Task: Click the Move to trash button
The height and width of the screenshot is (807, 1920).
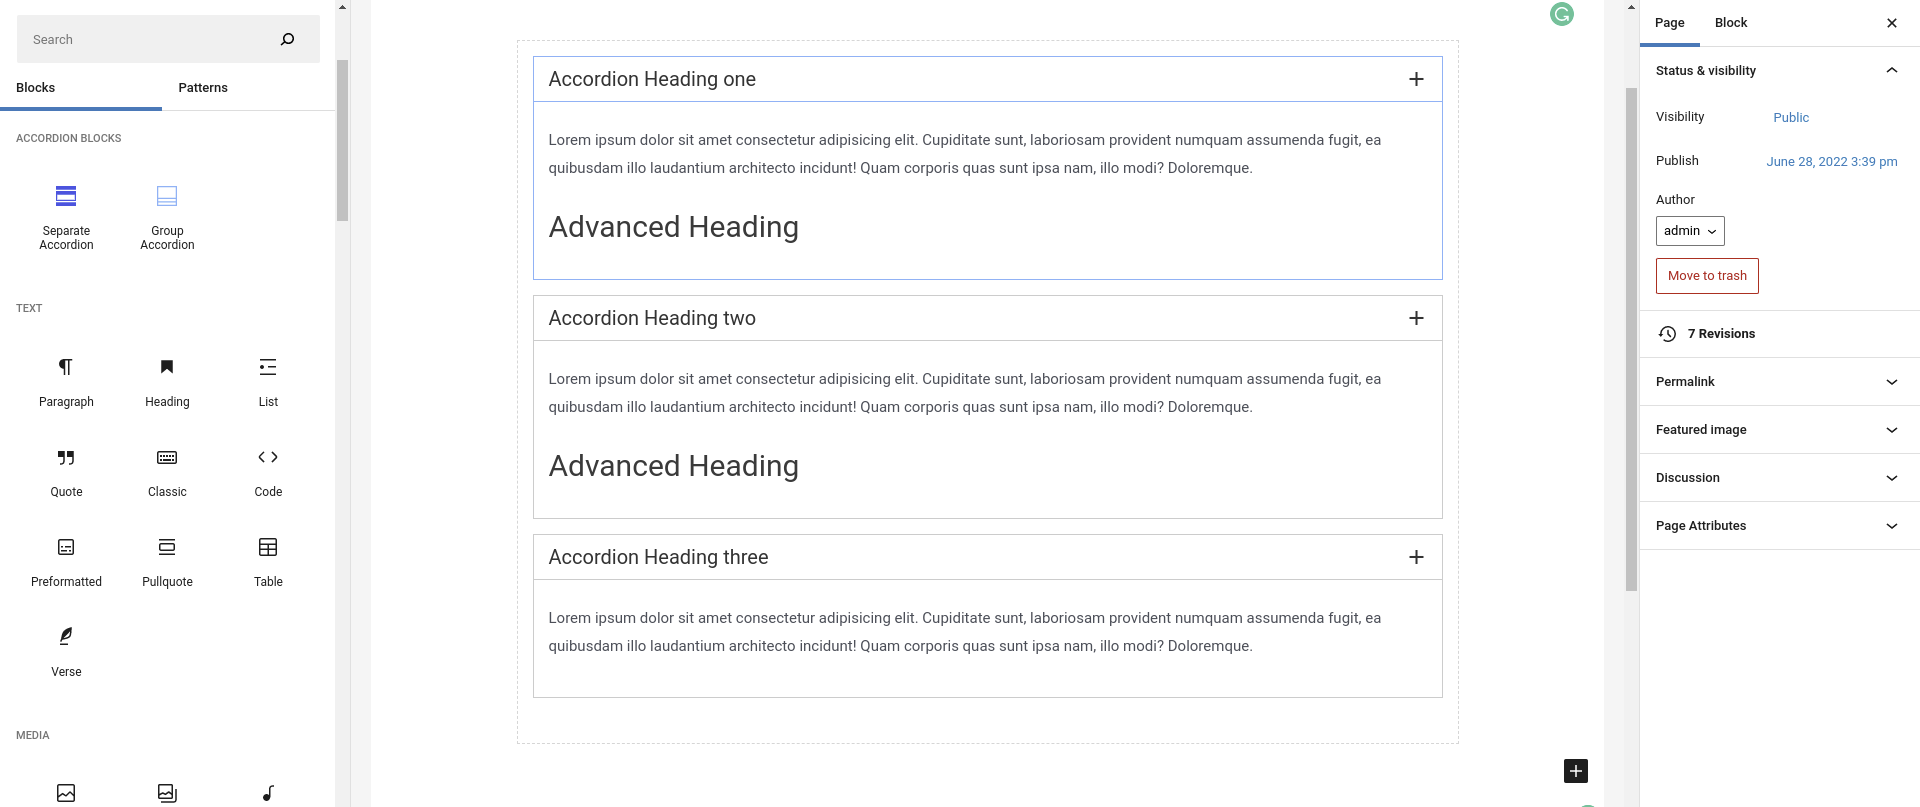Action: point(1707,276)
